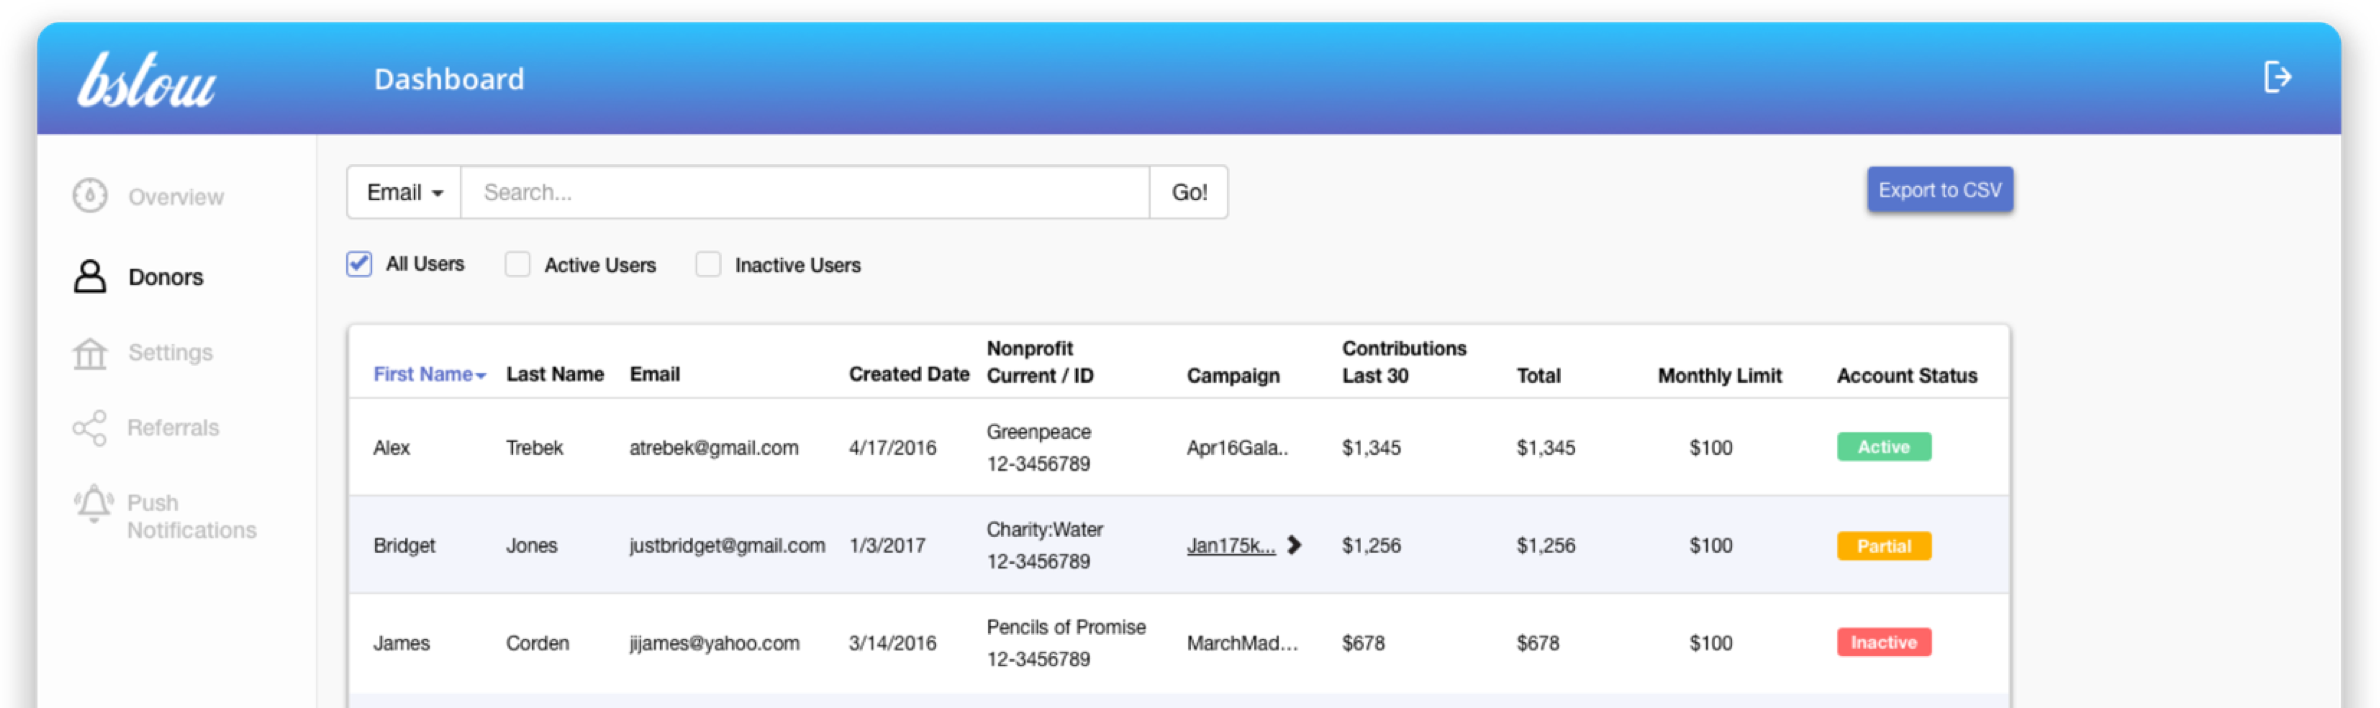Click the 3/14/2016 created date
Viewport: 2380px width, 708px height.
[x=892, y=643]
